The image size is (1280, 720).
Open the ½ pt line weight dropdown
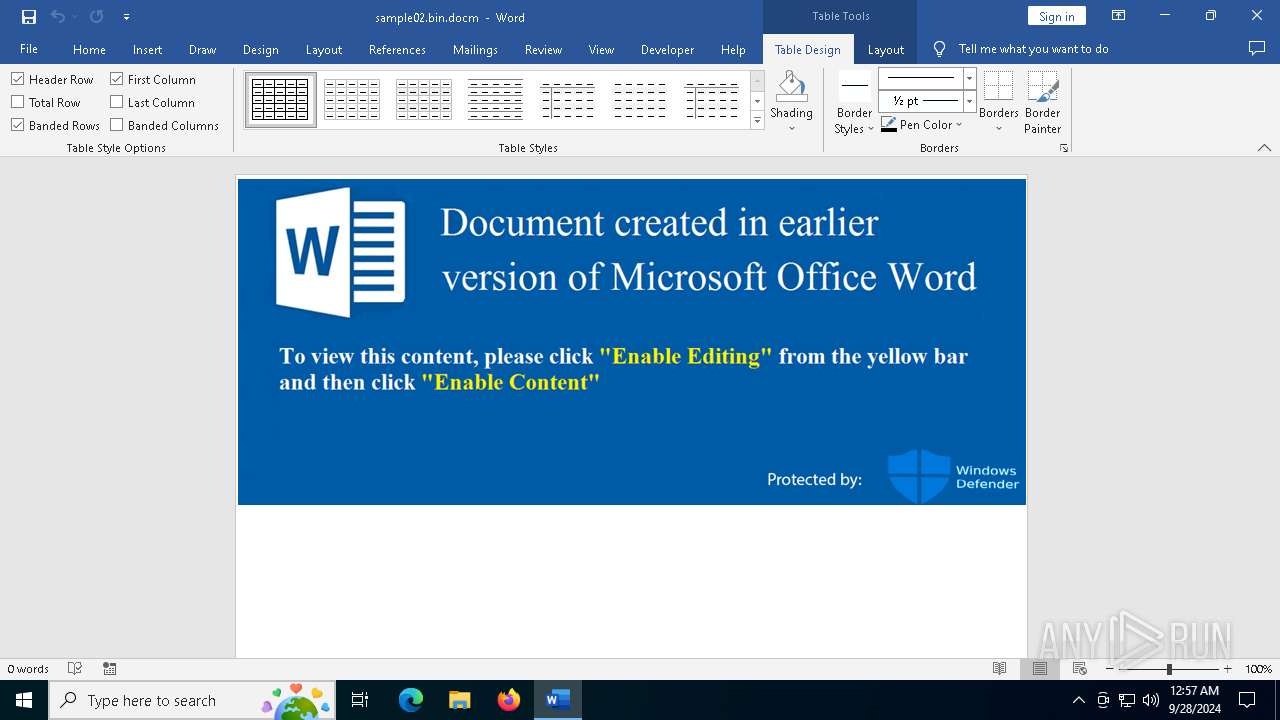969,101
